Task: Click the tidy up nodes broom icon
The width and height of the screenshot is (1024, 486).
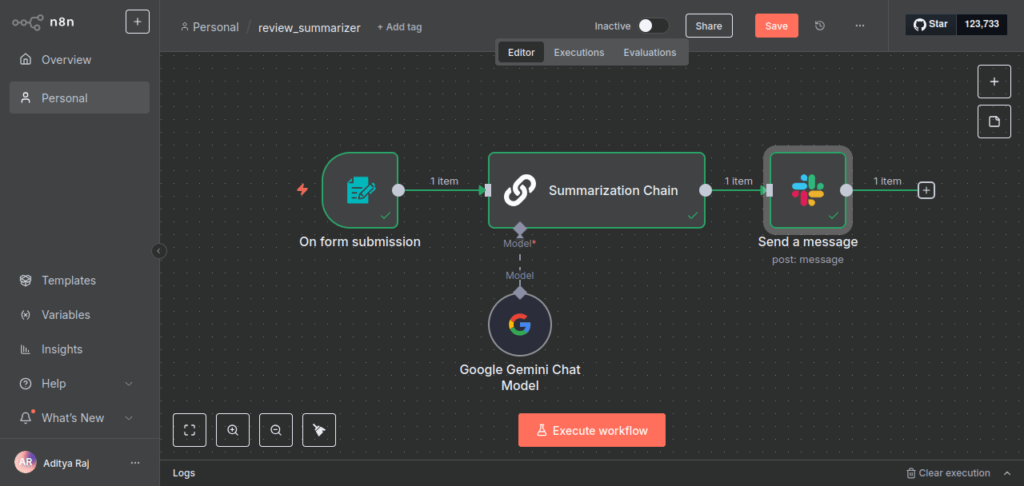Action: pyautogui.click(x=319, y=430)
